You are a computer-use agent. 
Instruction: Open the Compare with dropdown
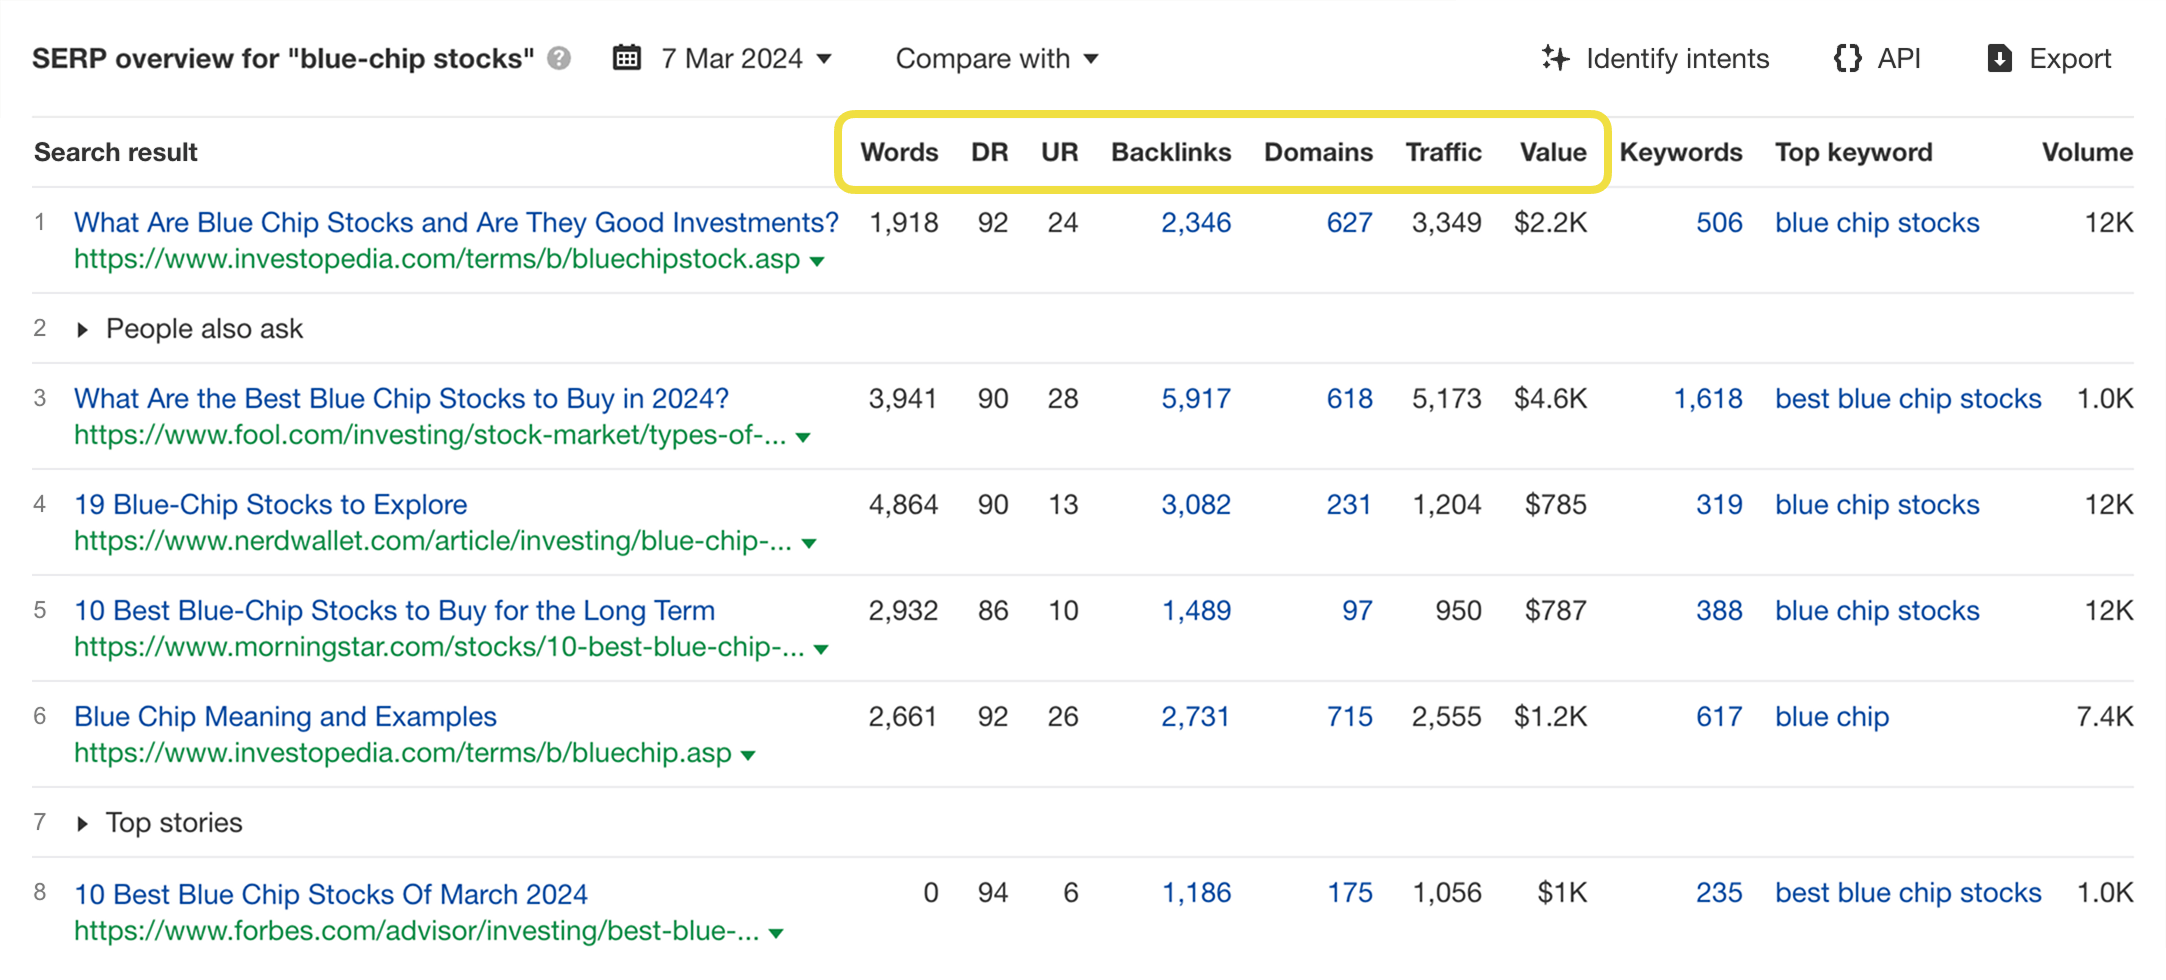point(996,58)
